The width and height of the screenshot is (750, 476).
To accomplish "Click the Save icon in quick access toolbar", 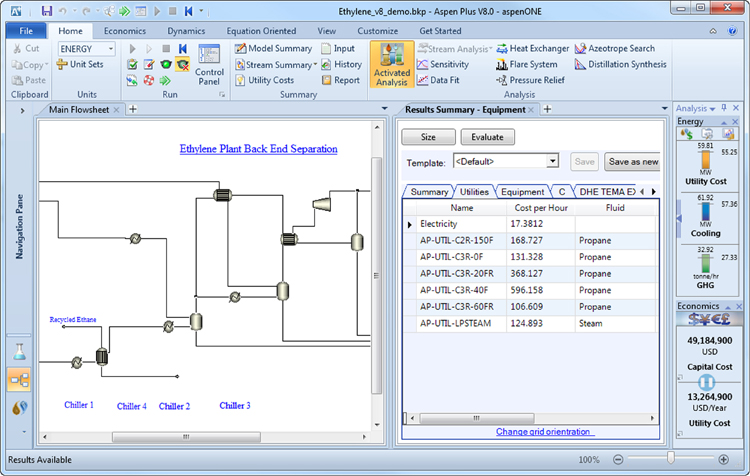I will [x=46, y=11].
